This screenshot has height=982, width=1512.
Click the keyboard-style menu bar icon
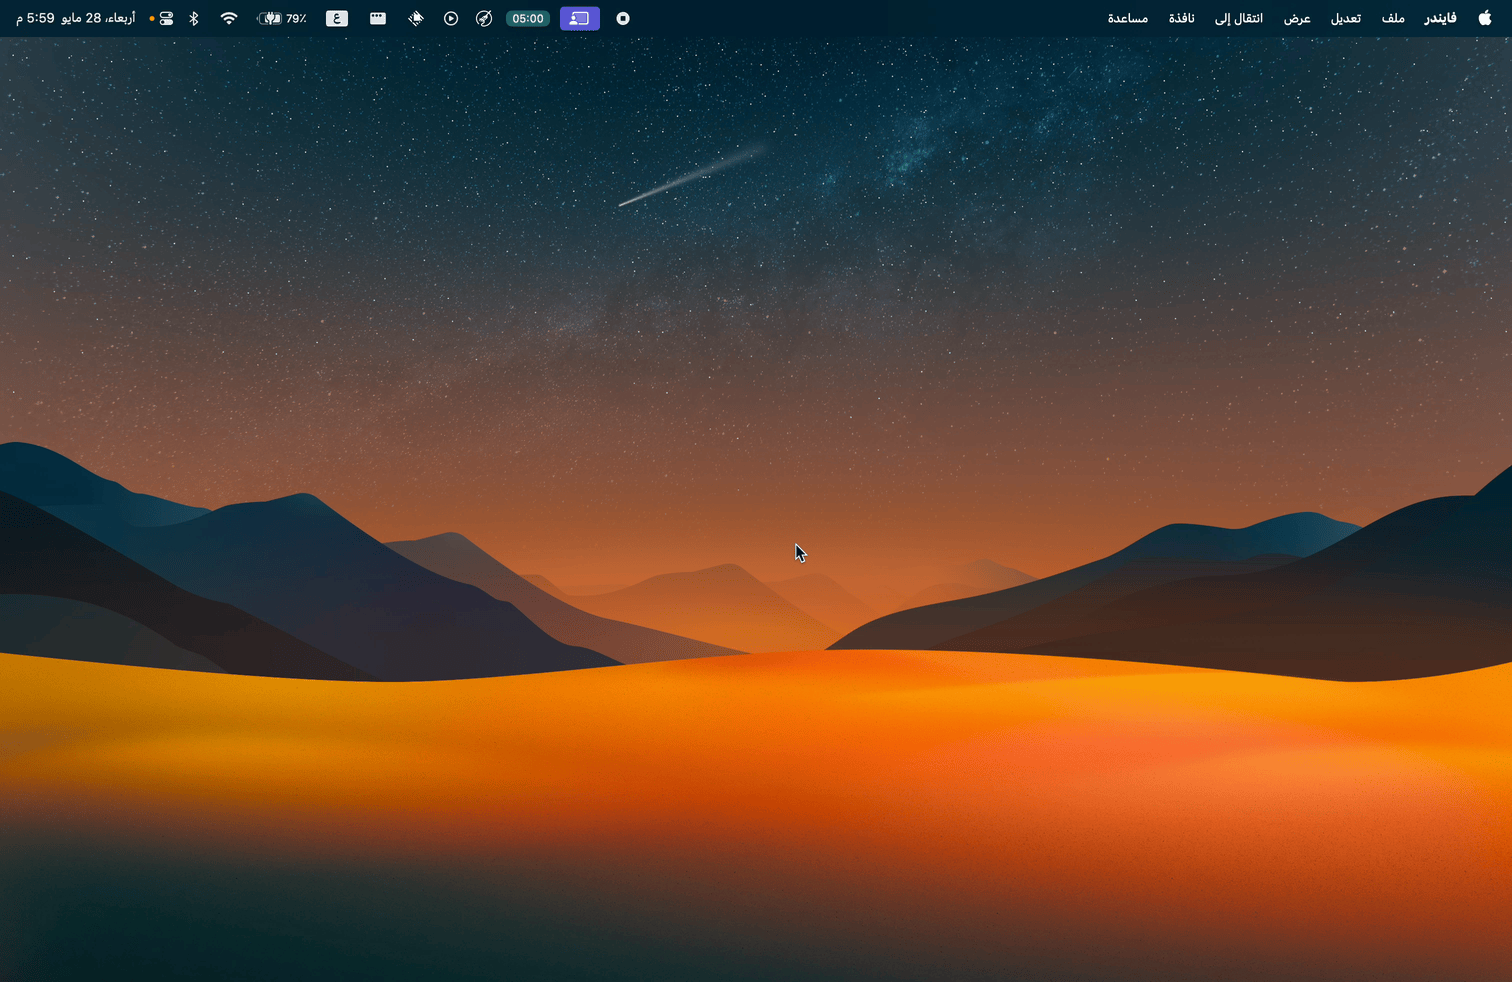click(378, 18)
